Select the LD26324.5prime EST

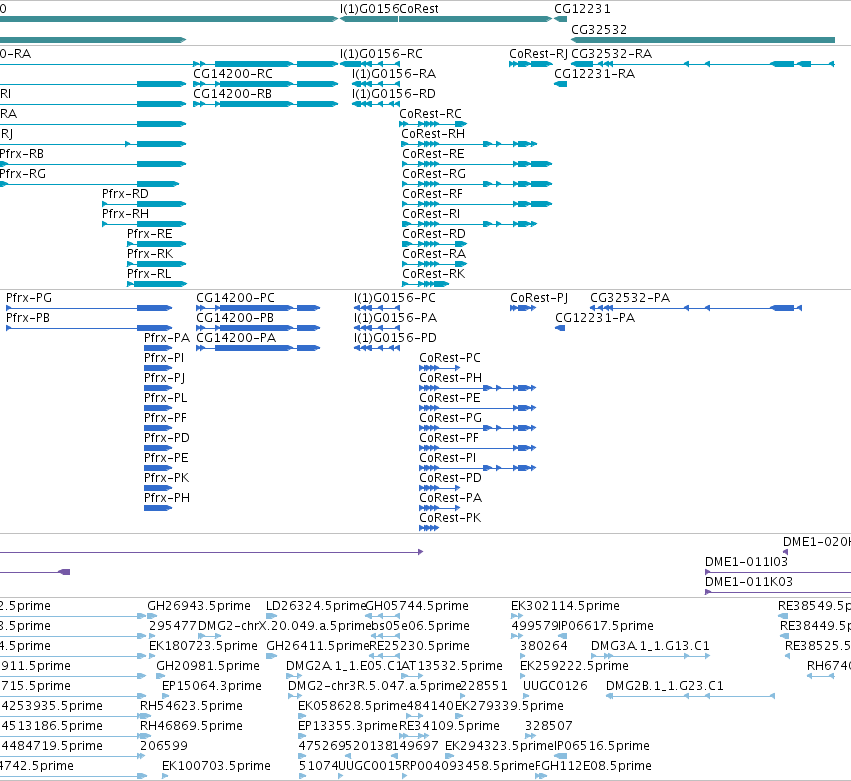click(316, 606)
